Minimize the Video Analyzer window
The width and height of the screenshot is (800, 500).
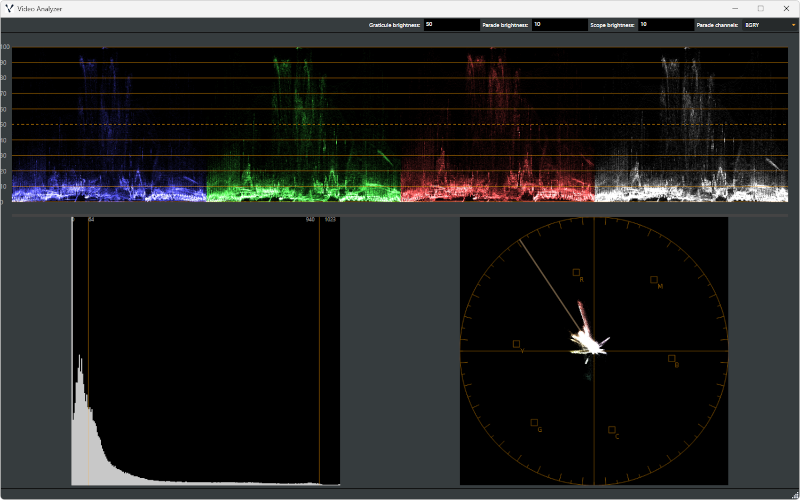pyautogui.click(x=735, y=9)
